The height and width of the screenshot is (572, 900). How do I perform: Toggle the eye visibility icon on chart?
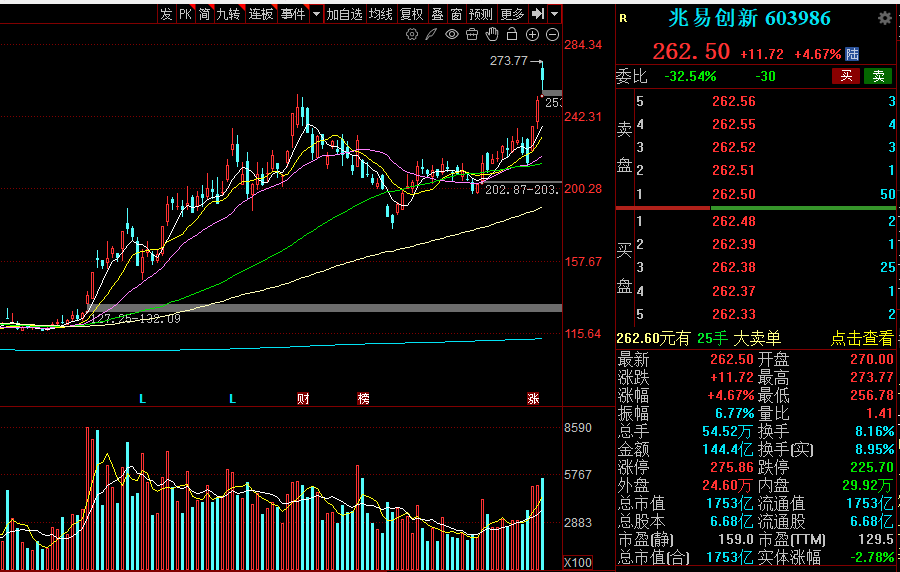452,35
